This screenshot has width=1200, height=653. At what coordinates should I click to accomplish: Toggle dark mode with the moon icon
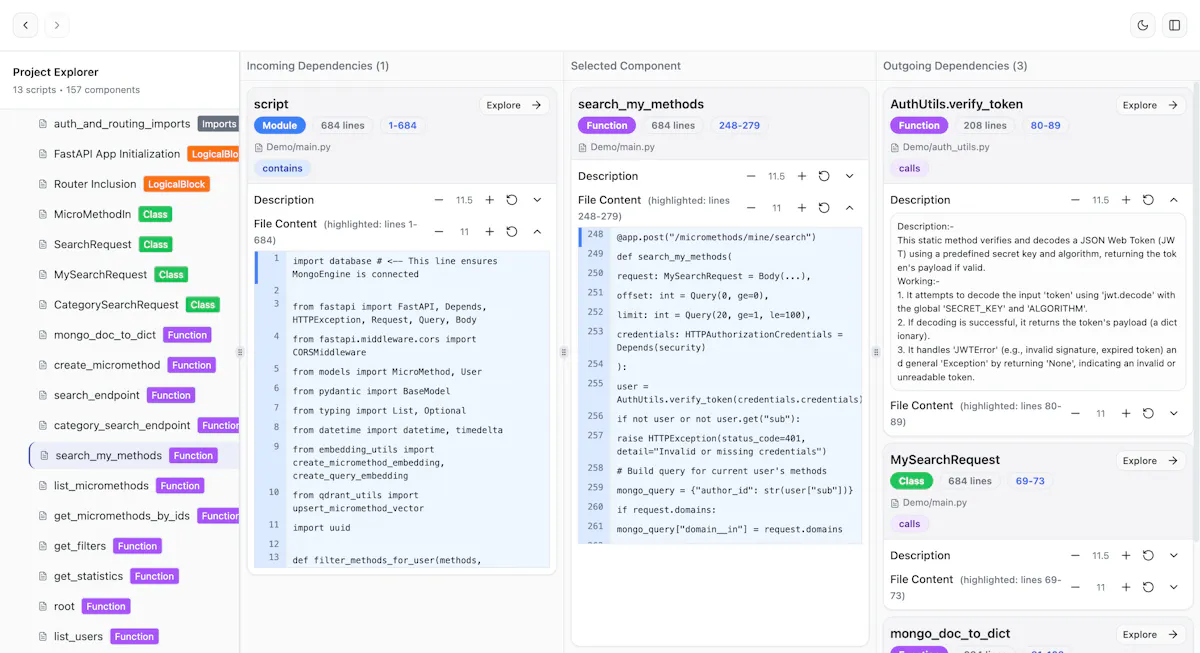coord(1143,25)
